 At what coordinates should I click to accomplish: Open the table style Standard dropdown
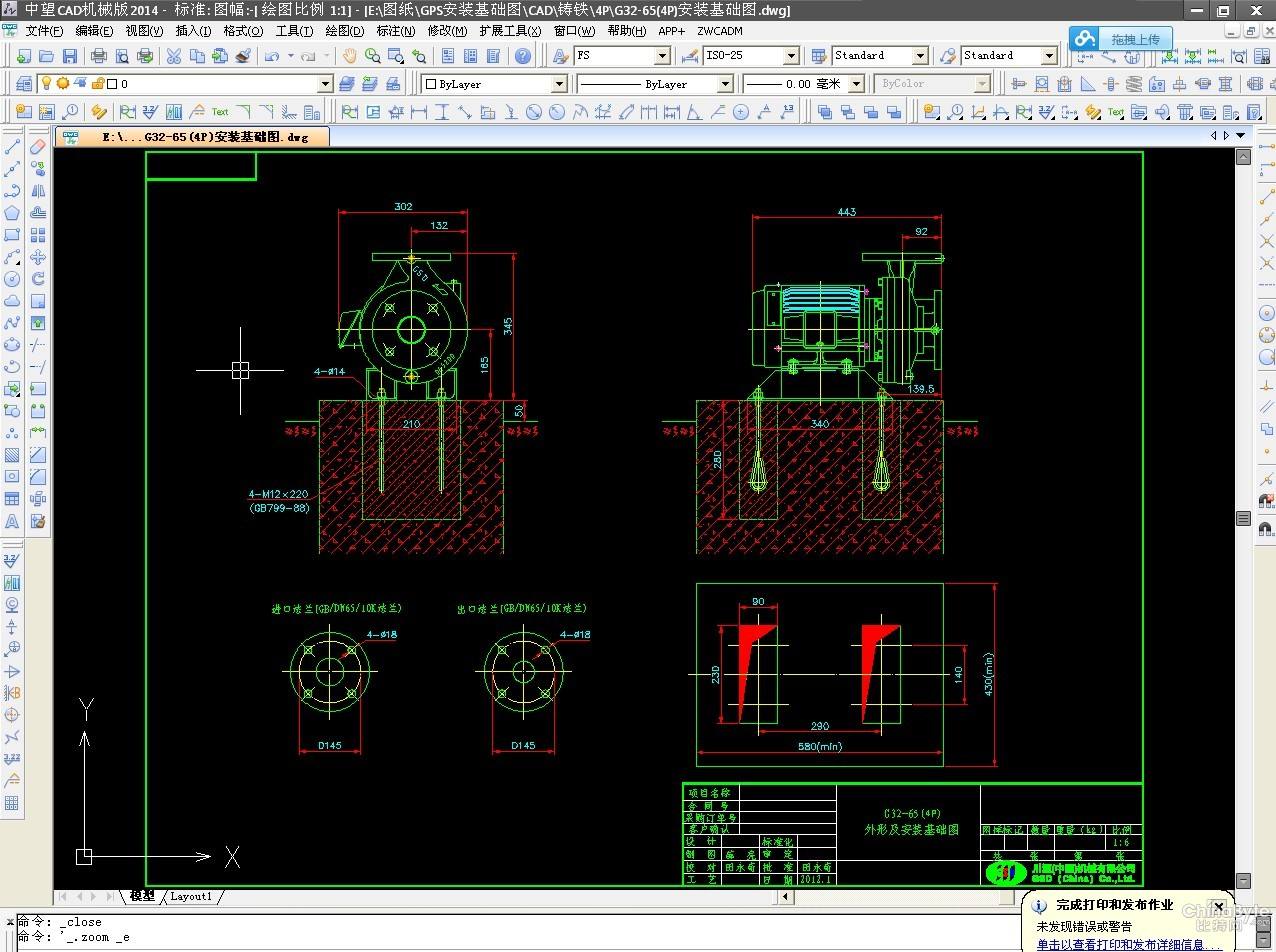click(x=920, y=56)
